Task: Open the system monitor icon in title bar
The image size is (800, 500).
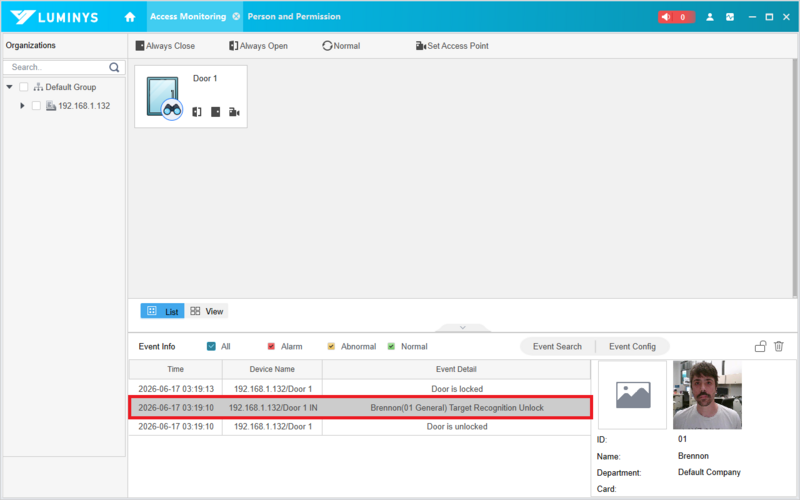Action: 730,17
